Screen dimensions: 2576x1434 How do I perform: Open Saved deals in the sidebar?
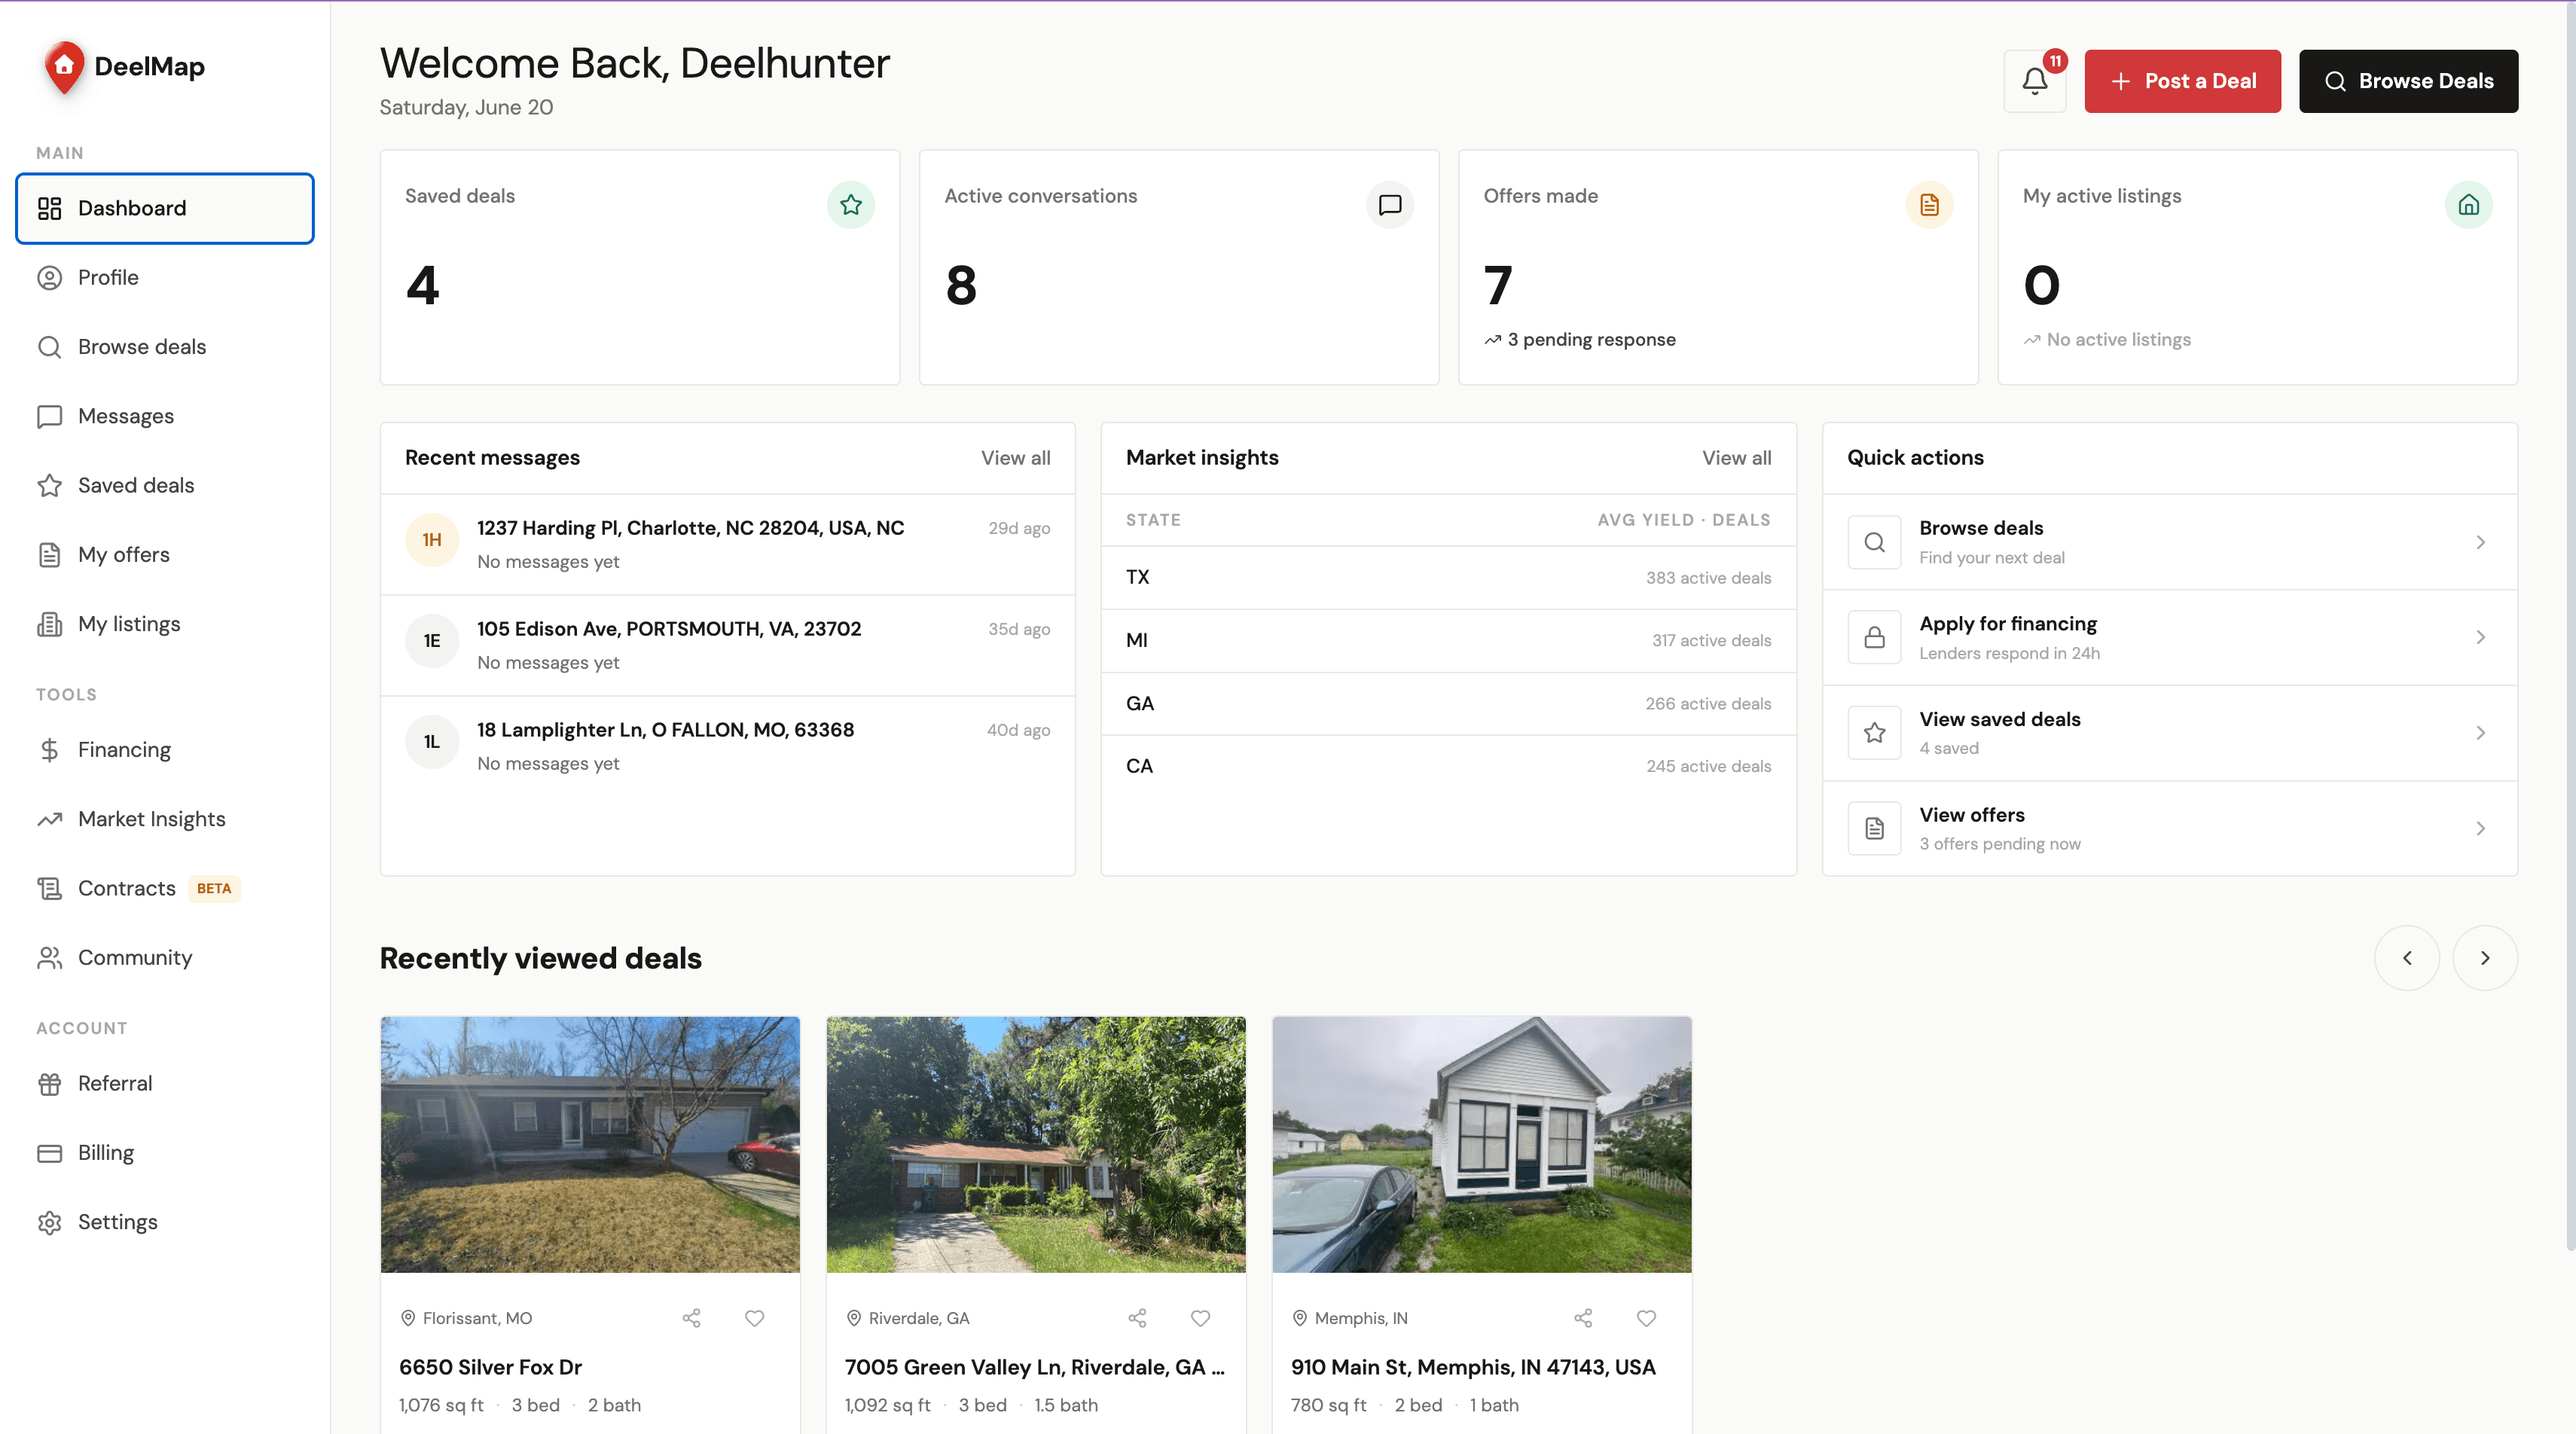[165, 485]
